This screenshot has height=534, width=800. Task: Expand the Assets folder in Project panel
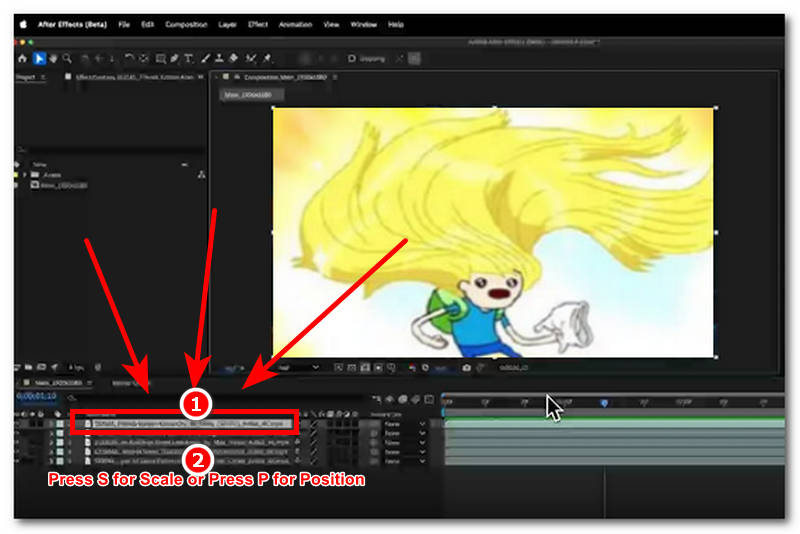pos(24,175)
